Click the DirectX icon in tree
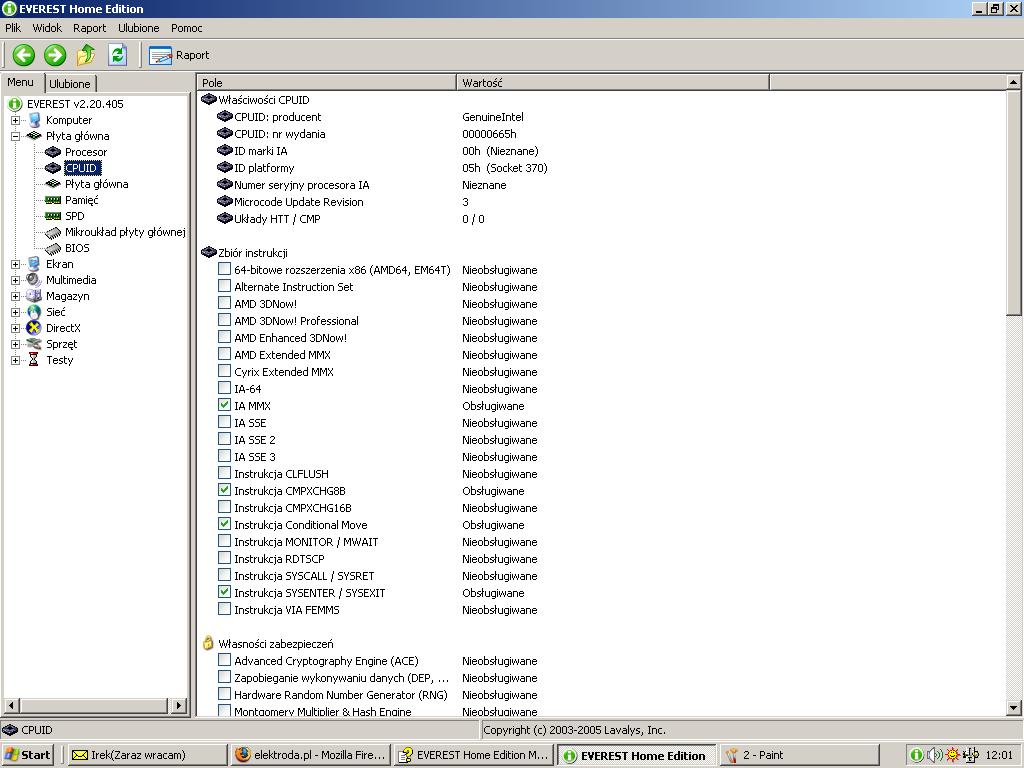The width and height of the screenshot is (1024, 768). [x=34, y=328]
